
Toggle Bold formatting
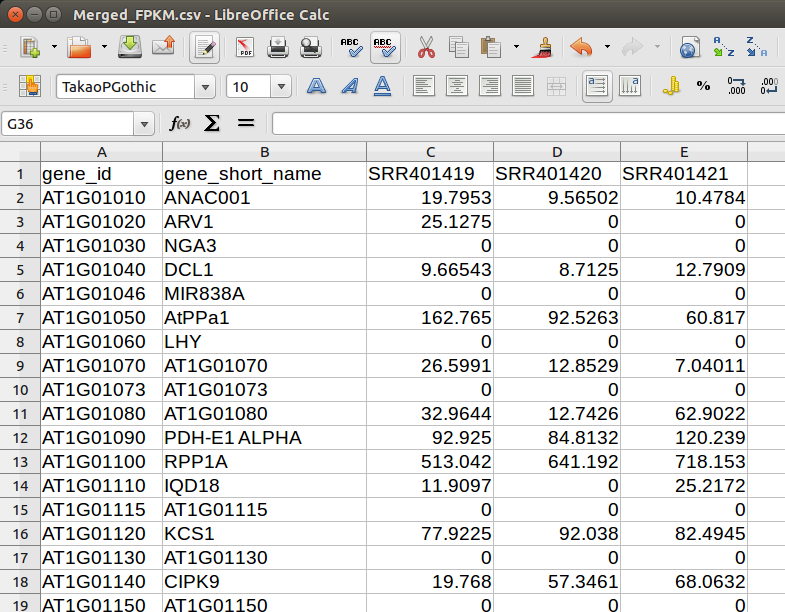click(316, 86)
